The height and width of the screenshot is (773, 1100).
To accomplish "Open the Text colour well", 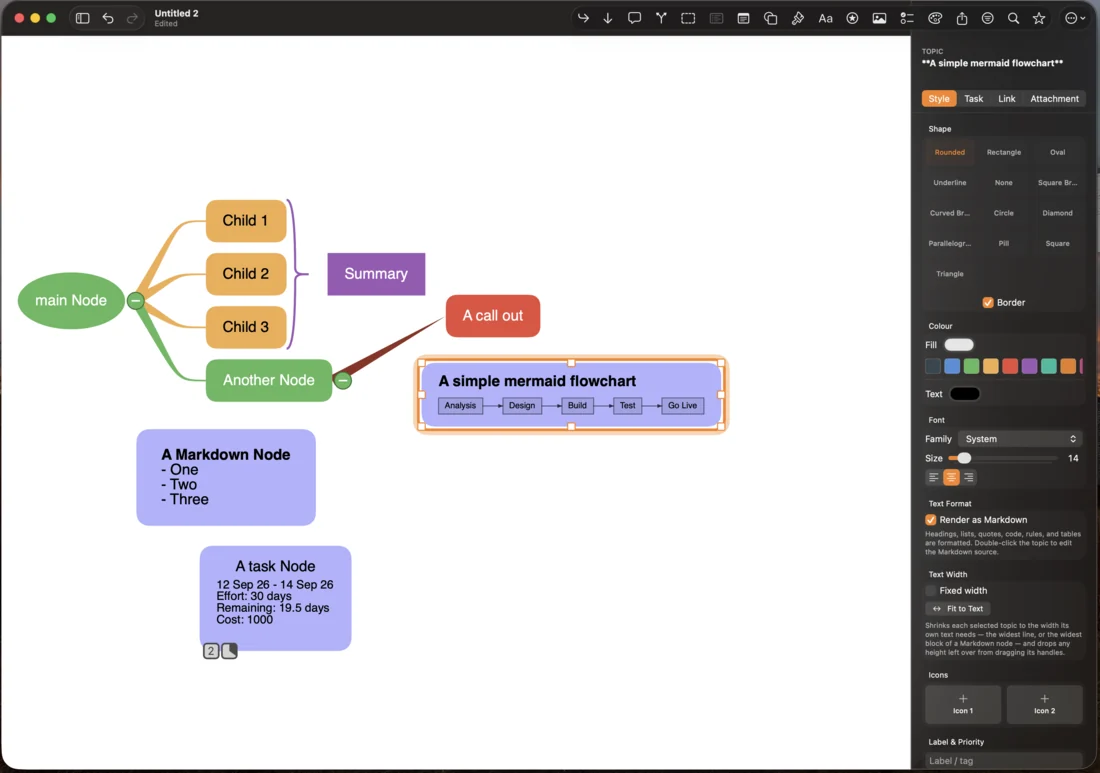I will 965,394.
